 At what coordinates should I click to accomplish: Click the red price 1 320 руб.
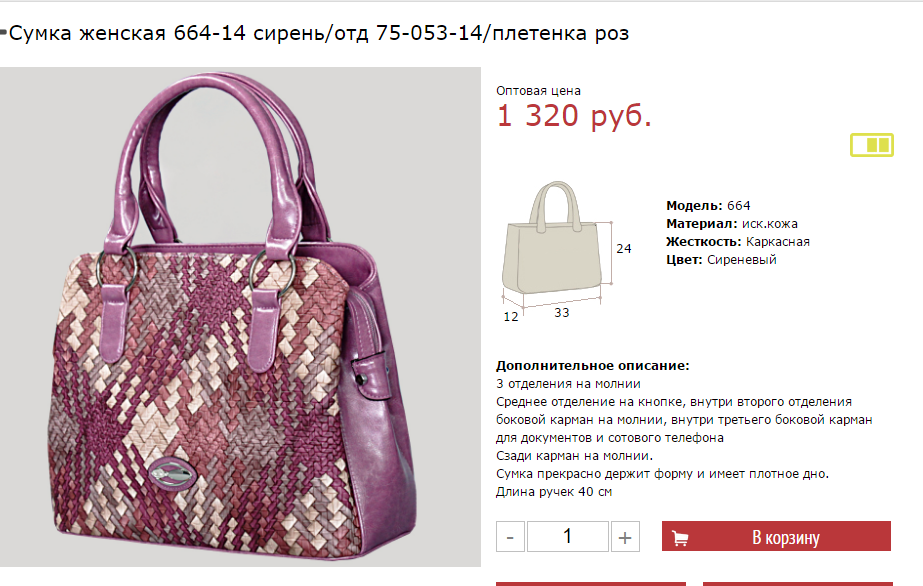pos(574,115)
